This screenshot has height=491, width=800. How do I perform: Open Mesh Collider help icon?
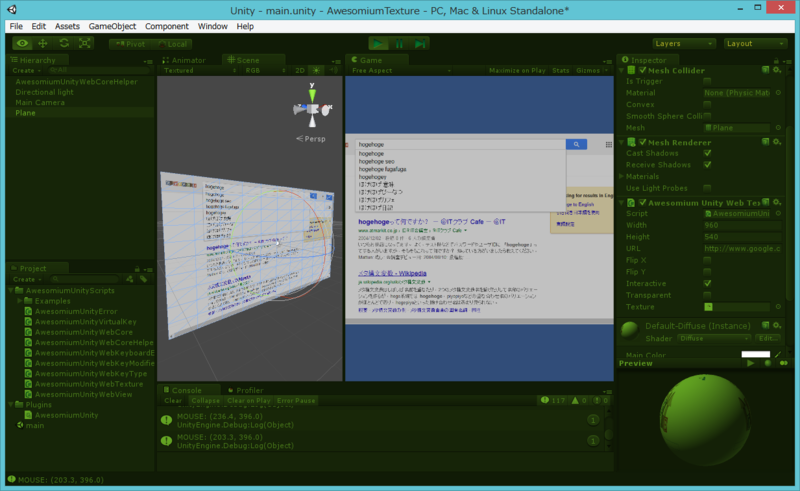point(766,70)
